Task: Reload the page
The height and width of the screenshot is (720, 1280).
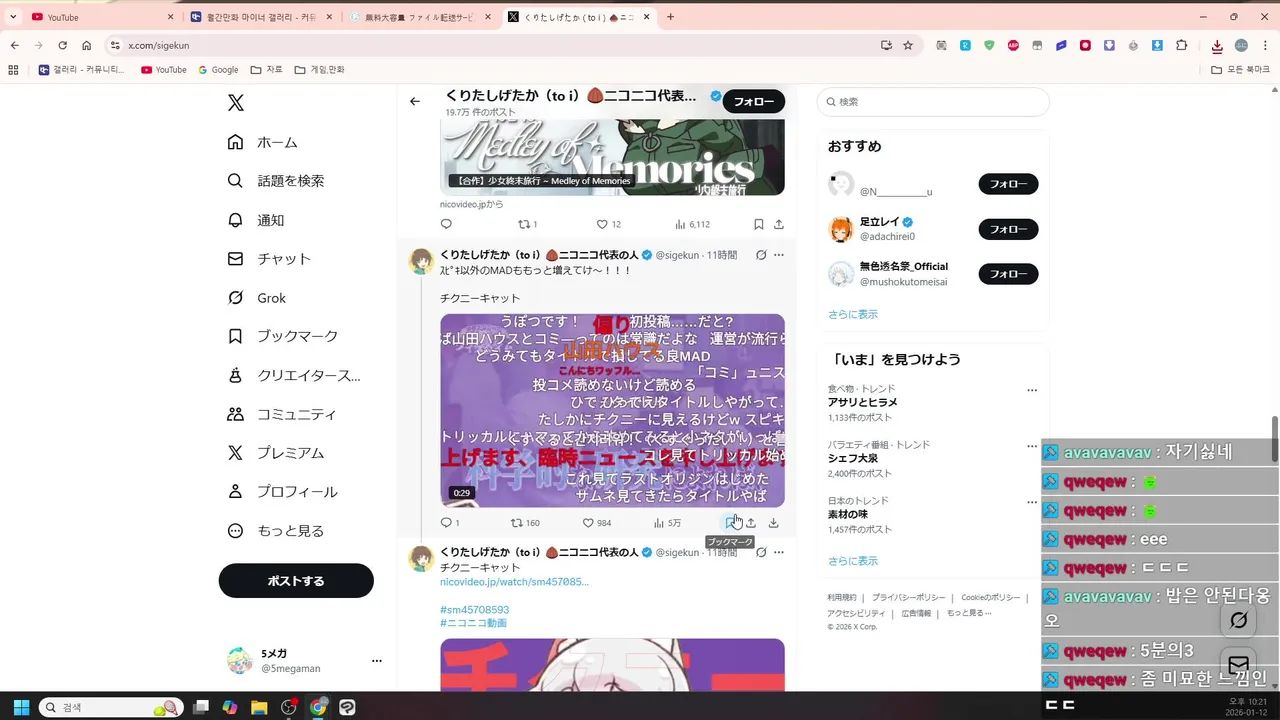Action: [62, 45]
